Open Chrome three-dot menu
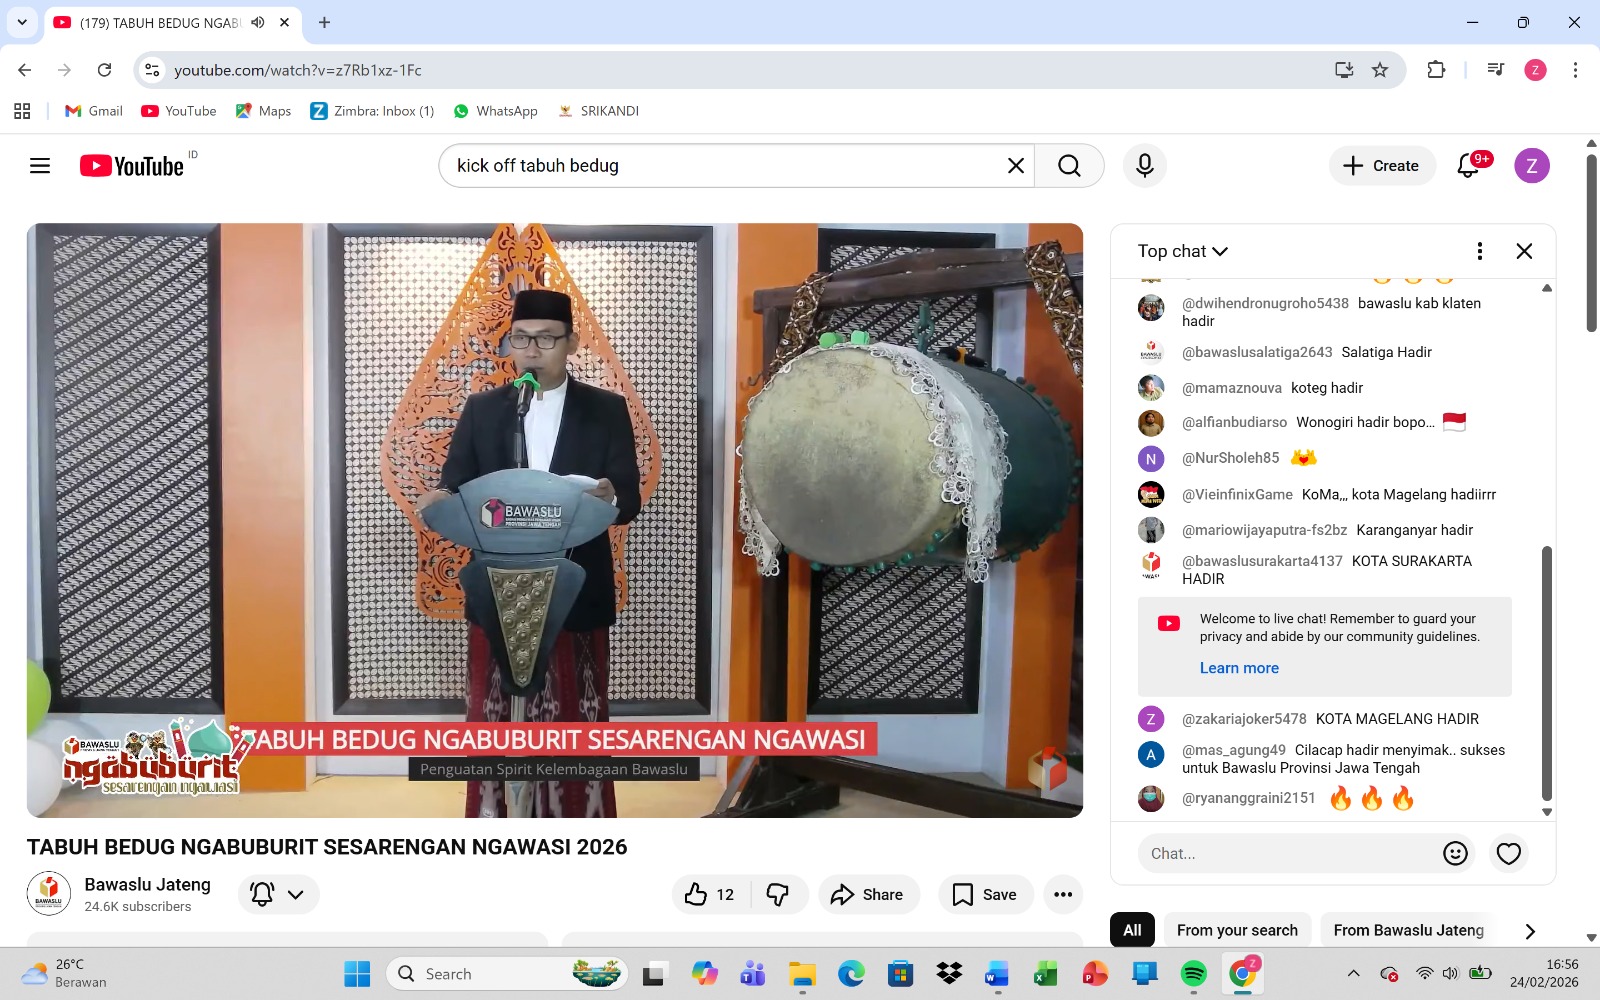The width and height of the screenshot is (1600, 1000). coord(1575,70)
